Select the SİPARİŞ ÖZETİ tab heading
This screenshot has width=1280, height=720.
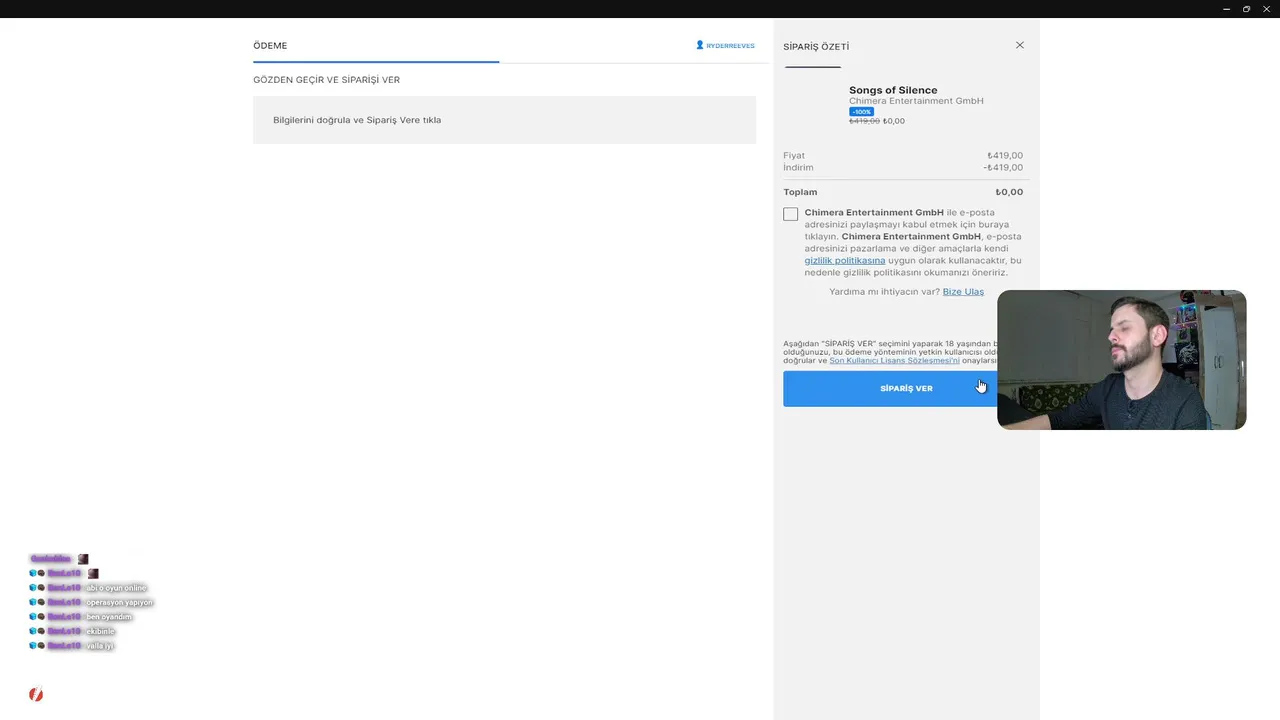click(816, 47)
